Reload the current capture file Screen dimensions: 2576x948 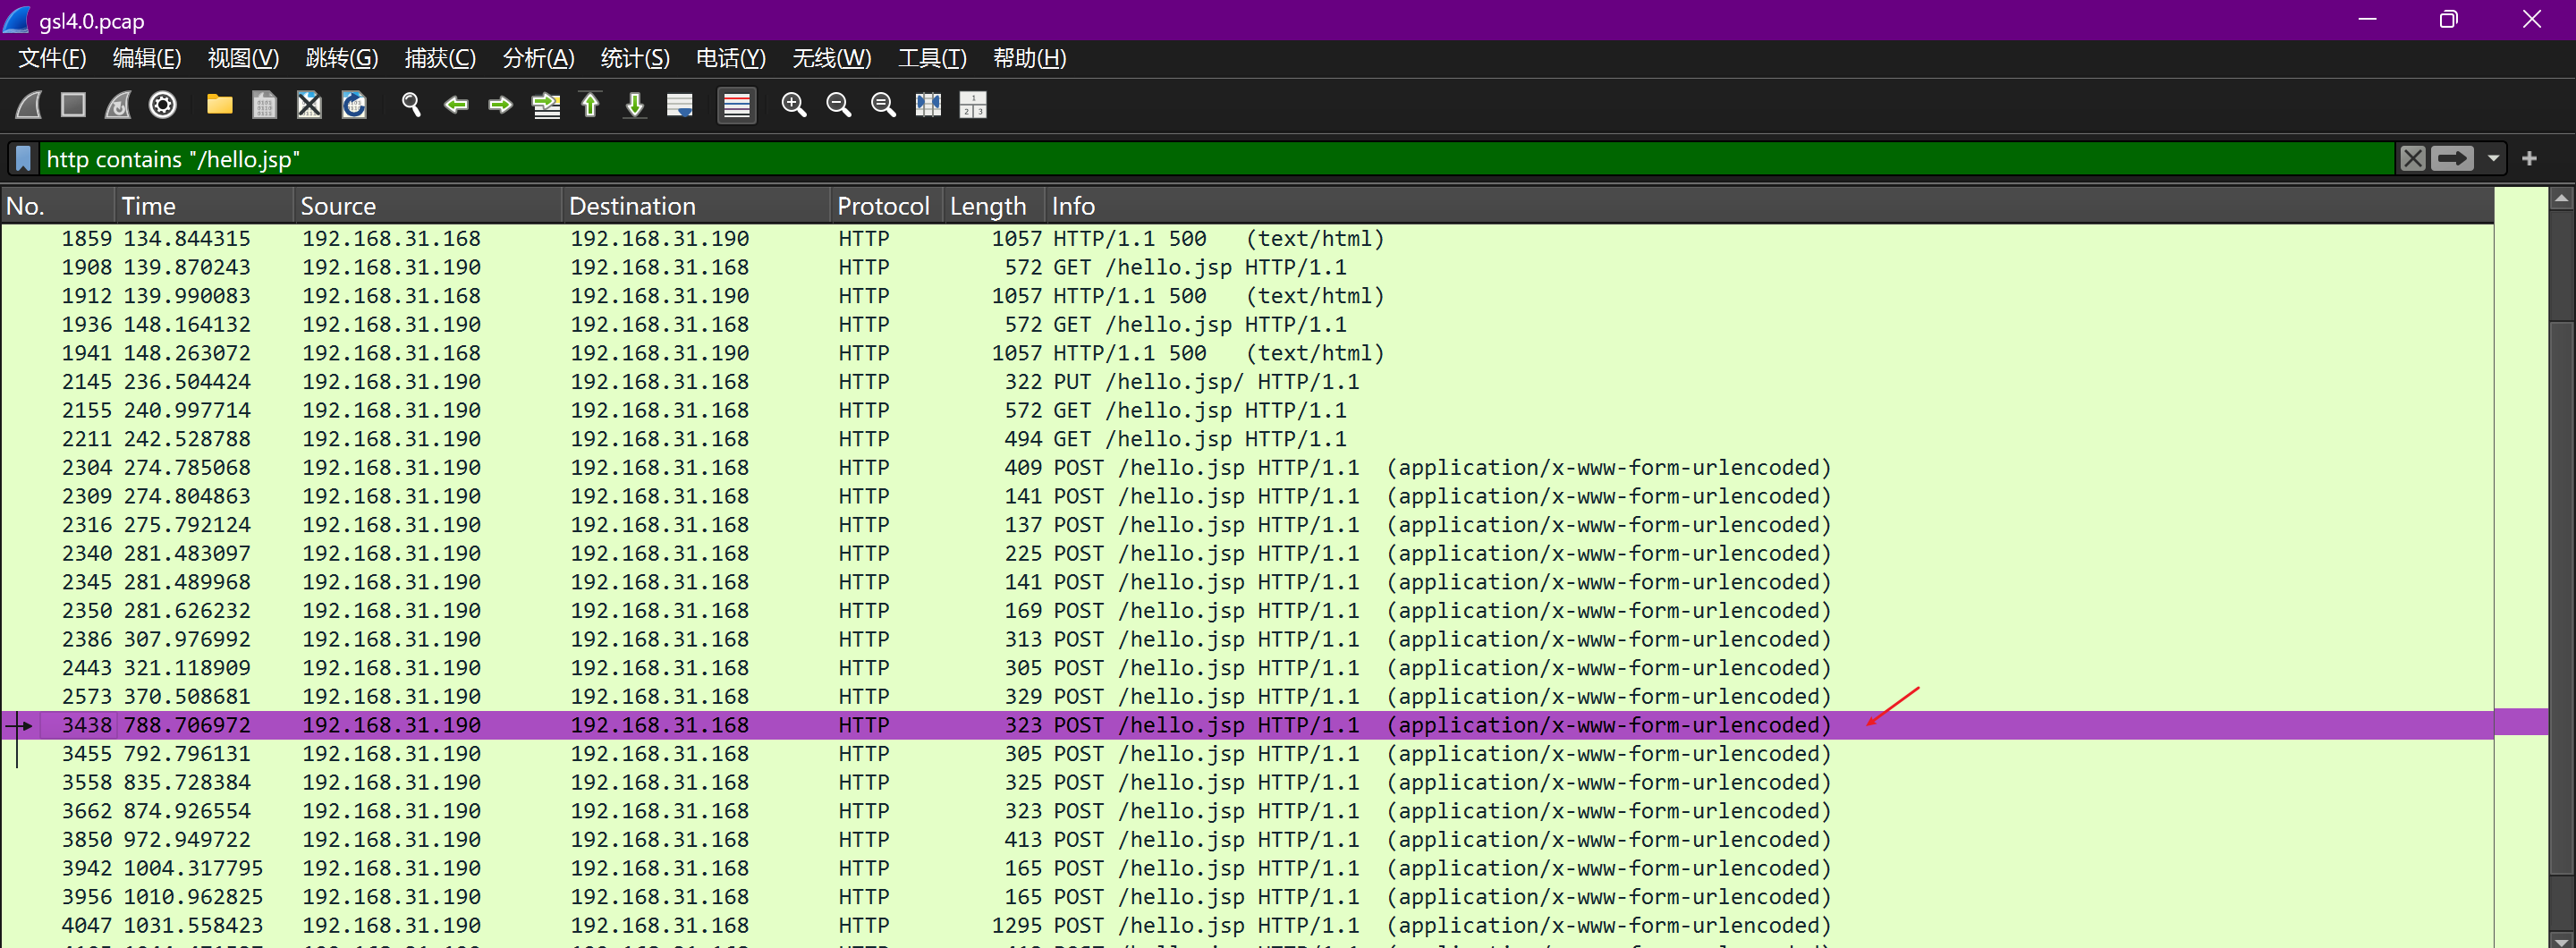[354, 105]
